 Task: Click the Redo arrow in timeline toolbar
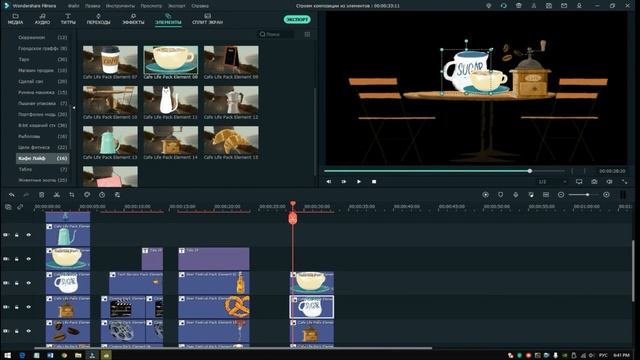coord(27,195)
